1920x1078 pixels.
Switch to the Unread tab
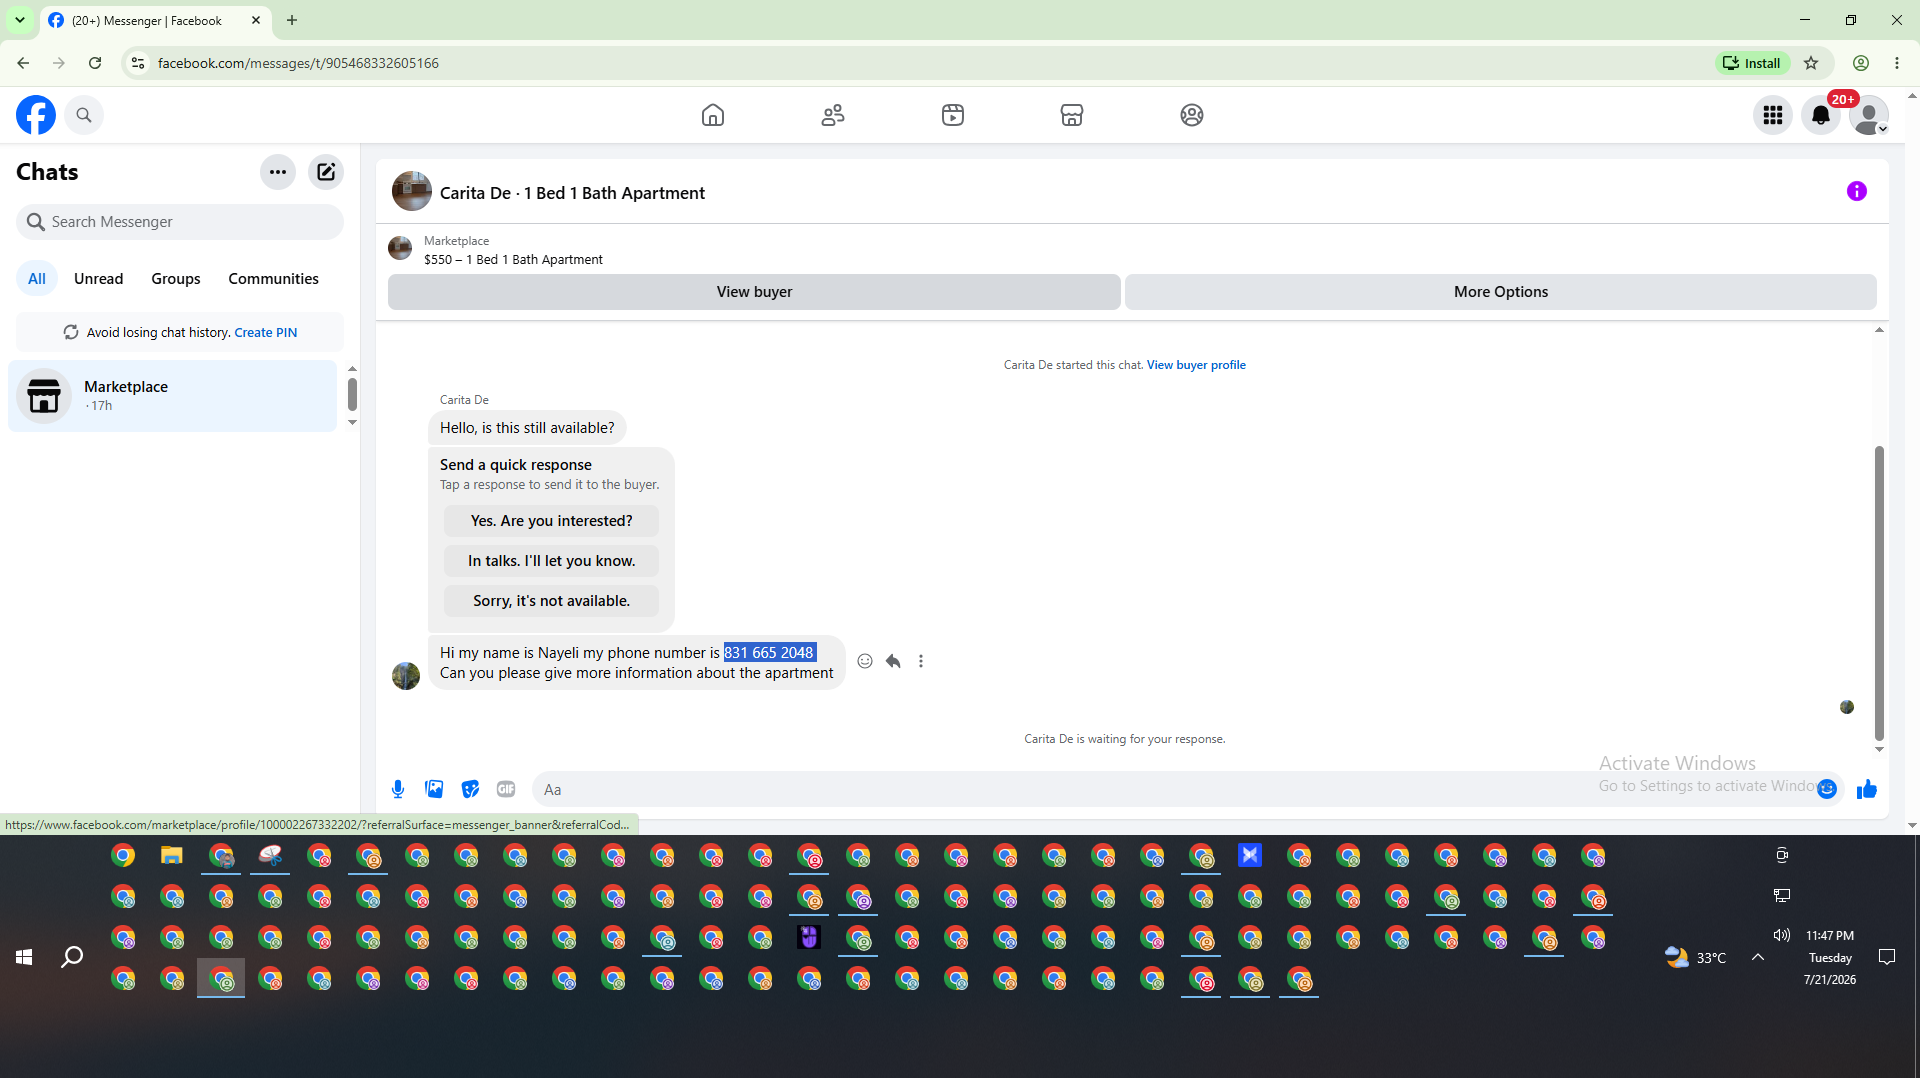[99, 279]
